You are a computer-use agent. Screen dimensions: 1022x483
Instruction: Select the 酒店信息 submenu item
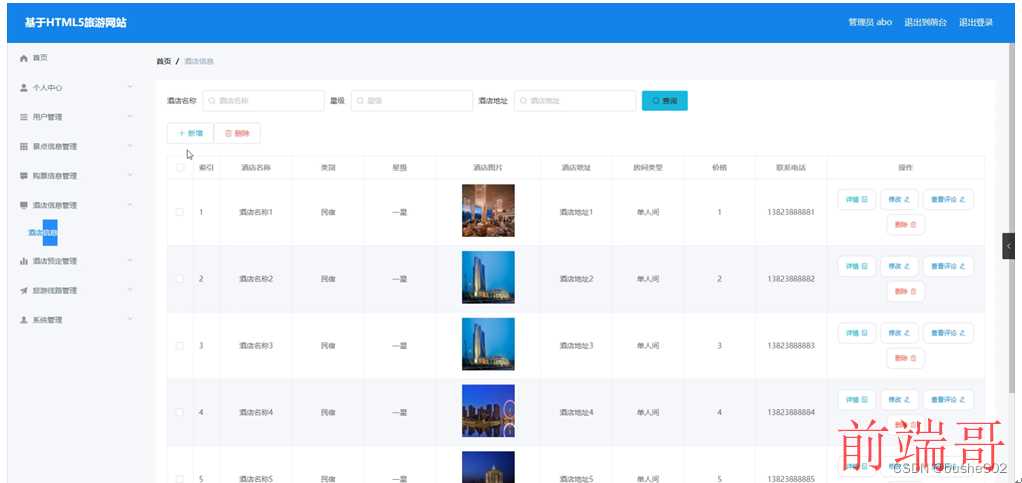43,233
